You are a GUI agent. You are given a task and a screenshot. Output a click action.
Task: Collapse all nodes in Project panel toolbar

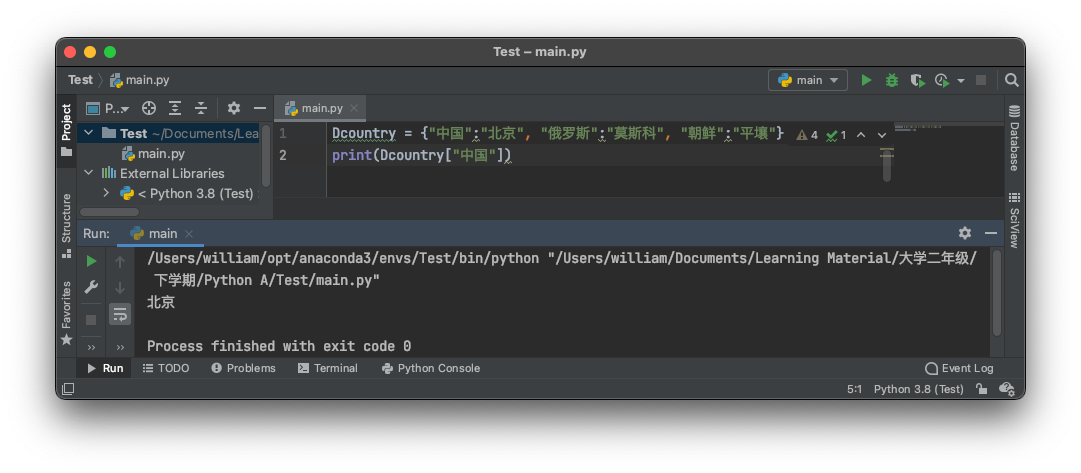(201, 108)
